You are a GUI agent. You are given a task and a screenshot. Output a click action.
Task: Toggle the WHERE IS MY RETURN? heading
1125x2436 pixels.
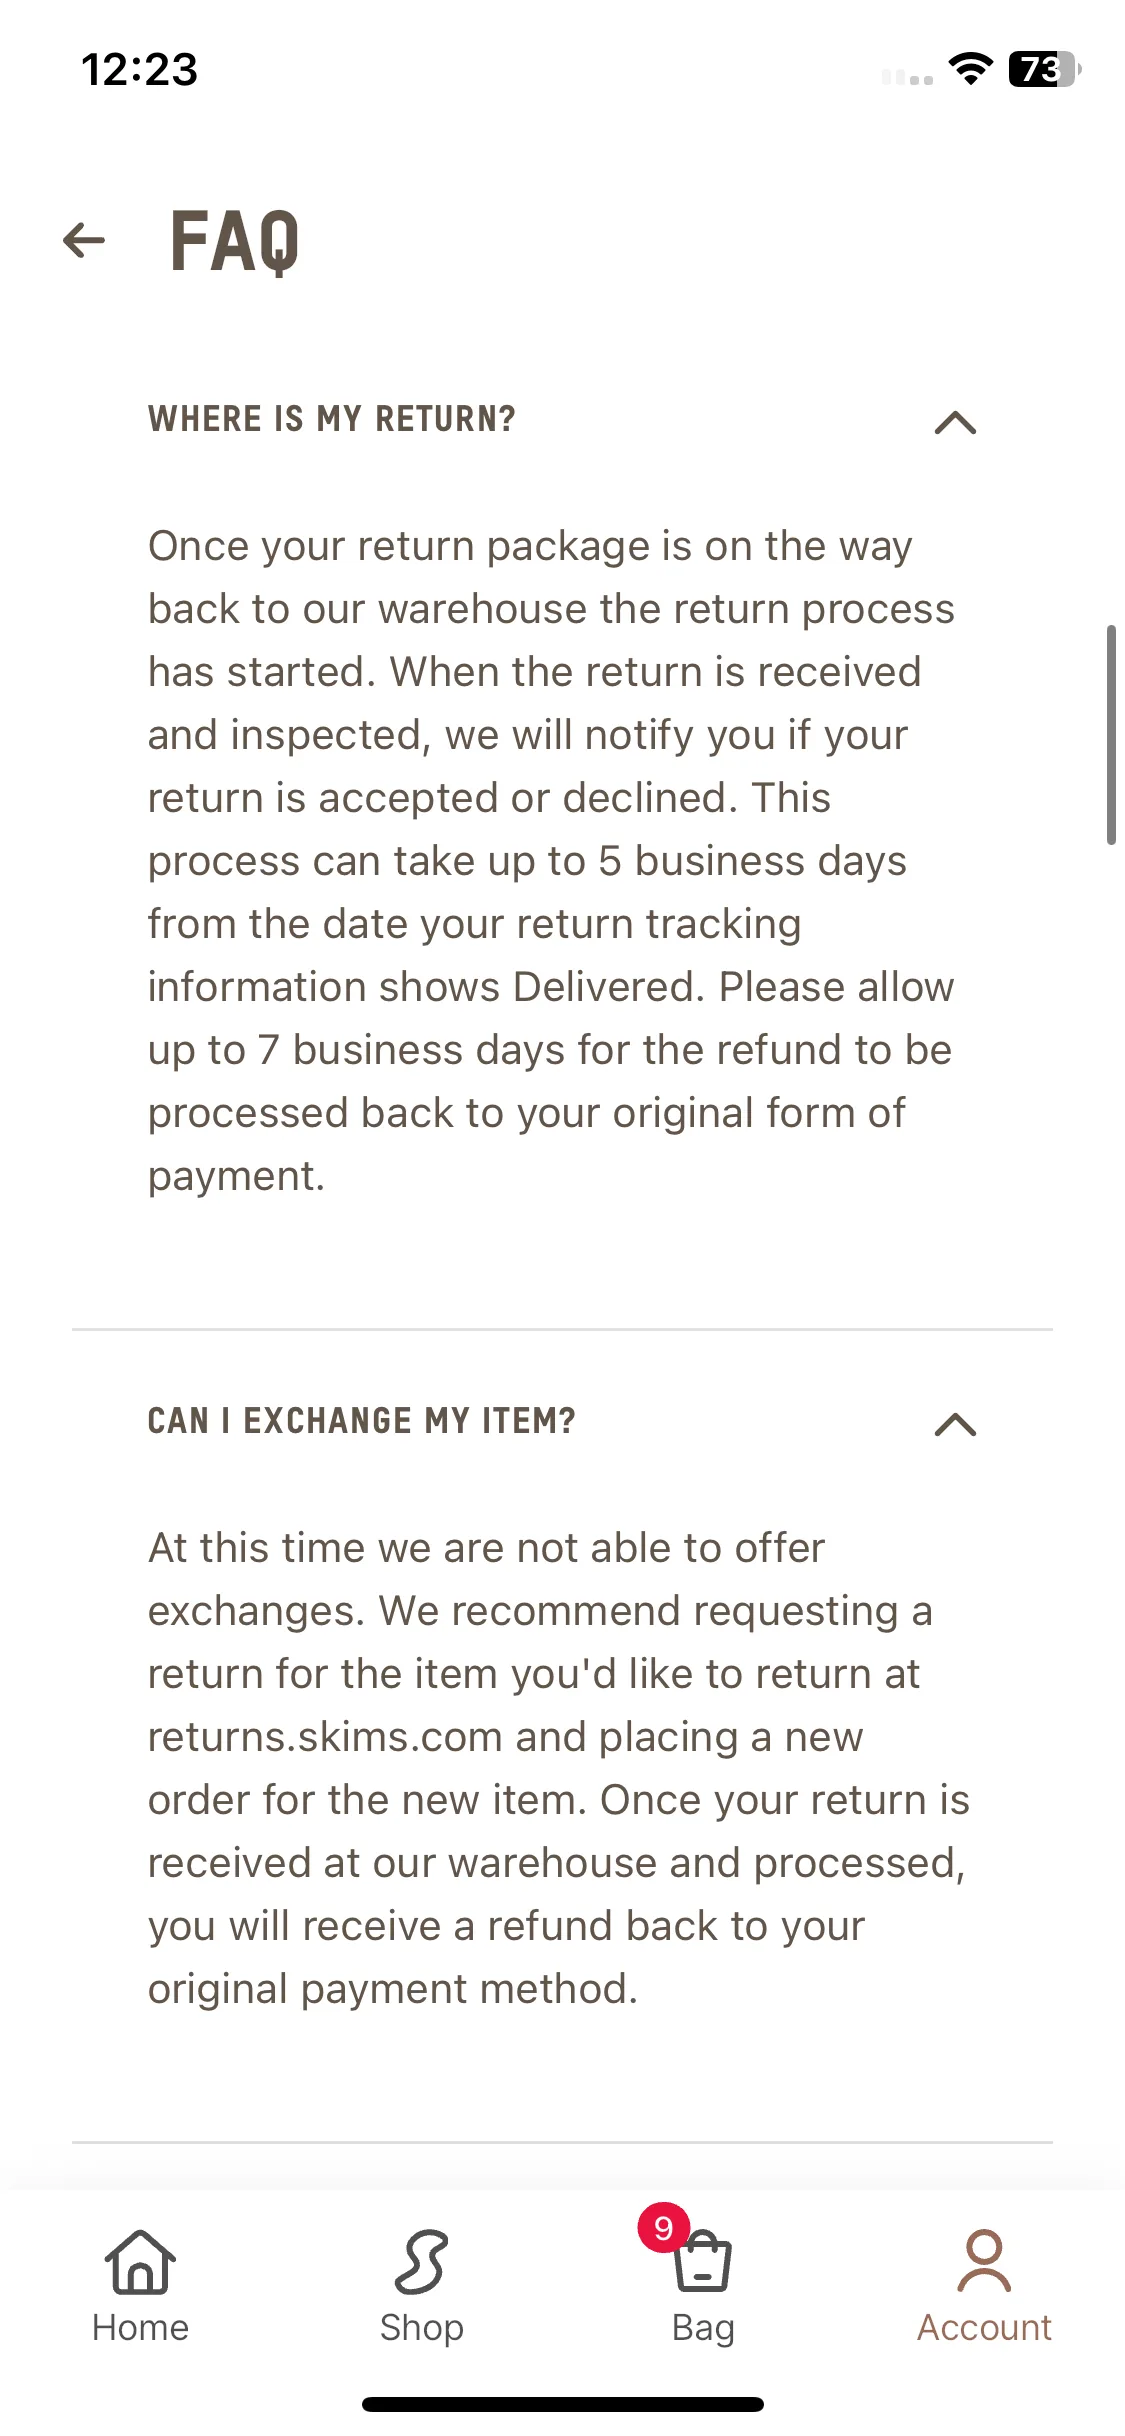(332, 419)
